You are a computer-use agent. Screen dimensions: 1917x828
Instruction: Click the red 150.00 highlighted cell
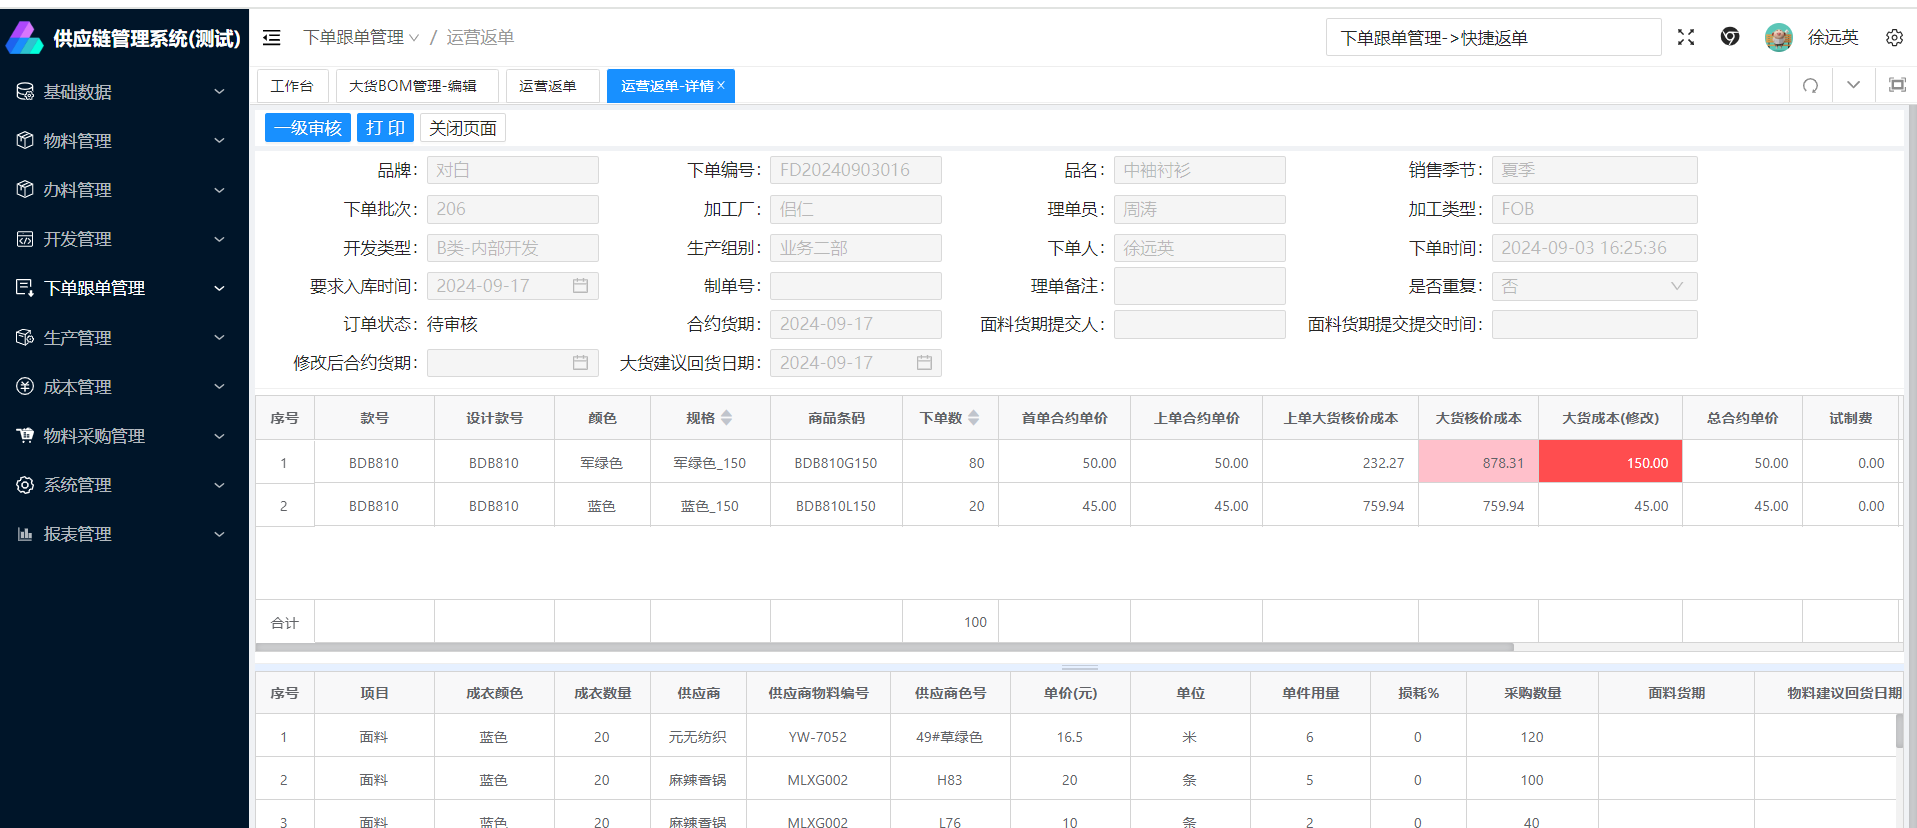1610,462
